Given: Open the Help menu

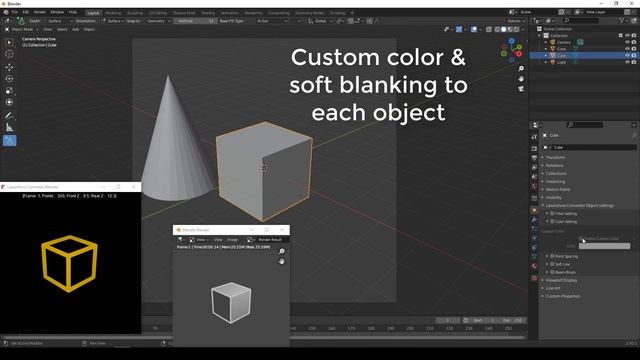Looking at the screenshot, I should 73,12.
